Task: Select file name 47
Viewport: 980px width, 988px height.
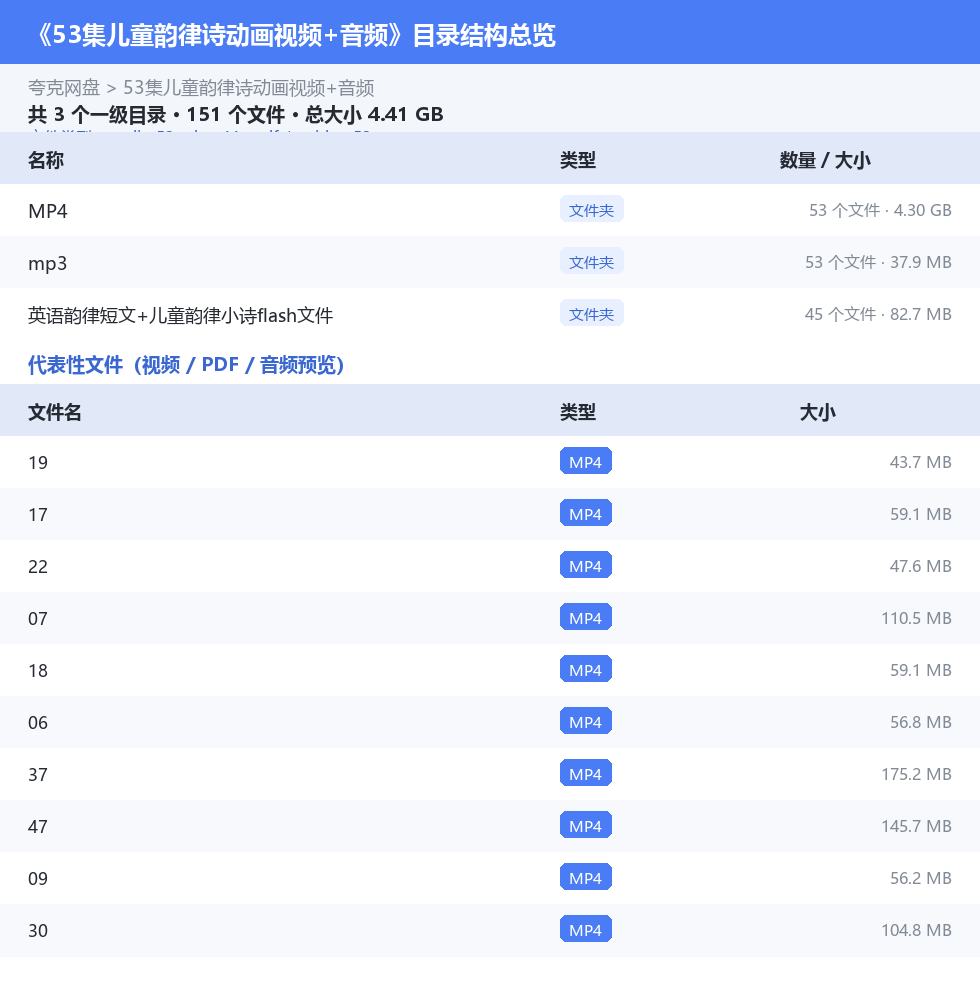Action: pos(38,827)
